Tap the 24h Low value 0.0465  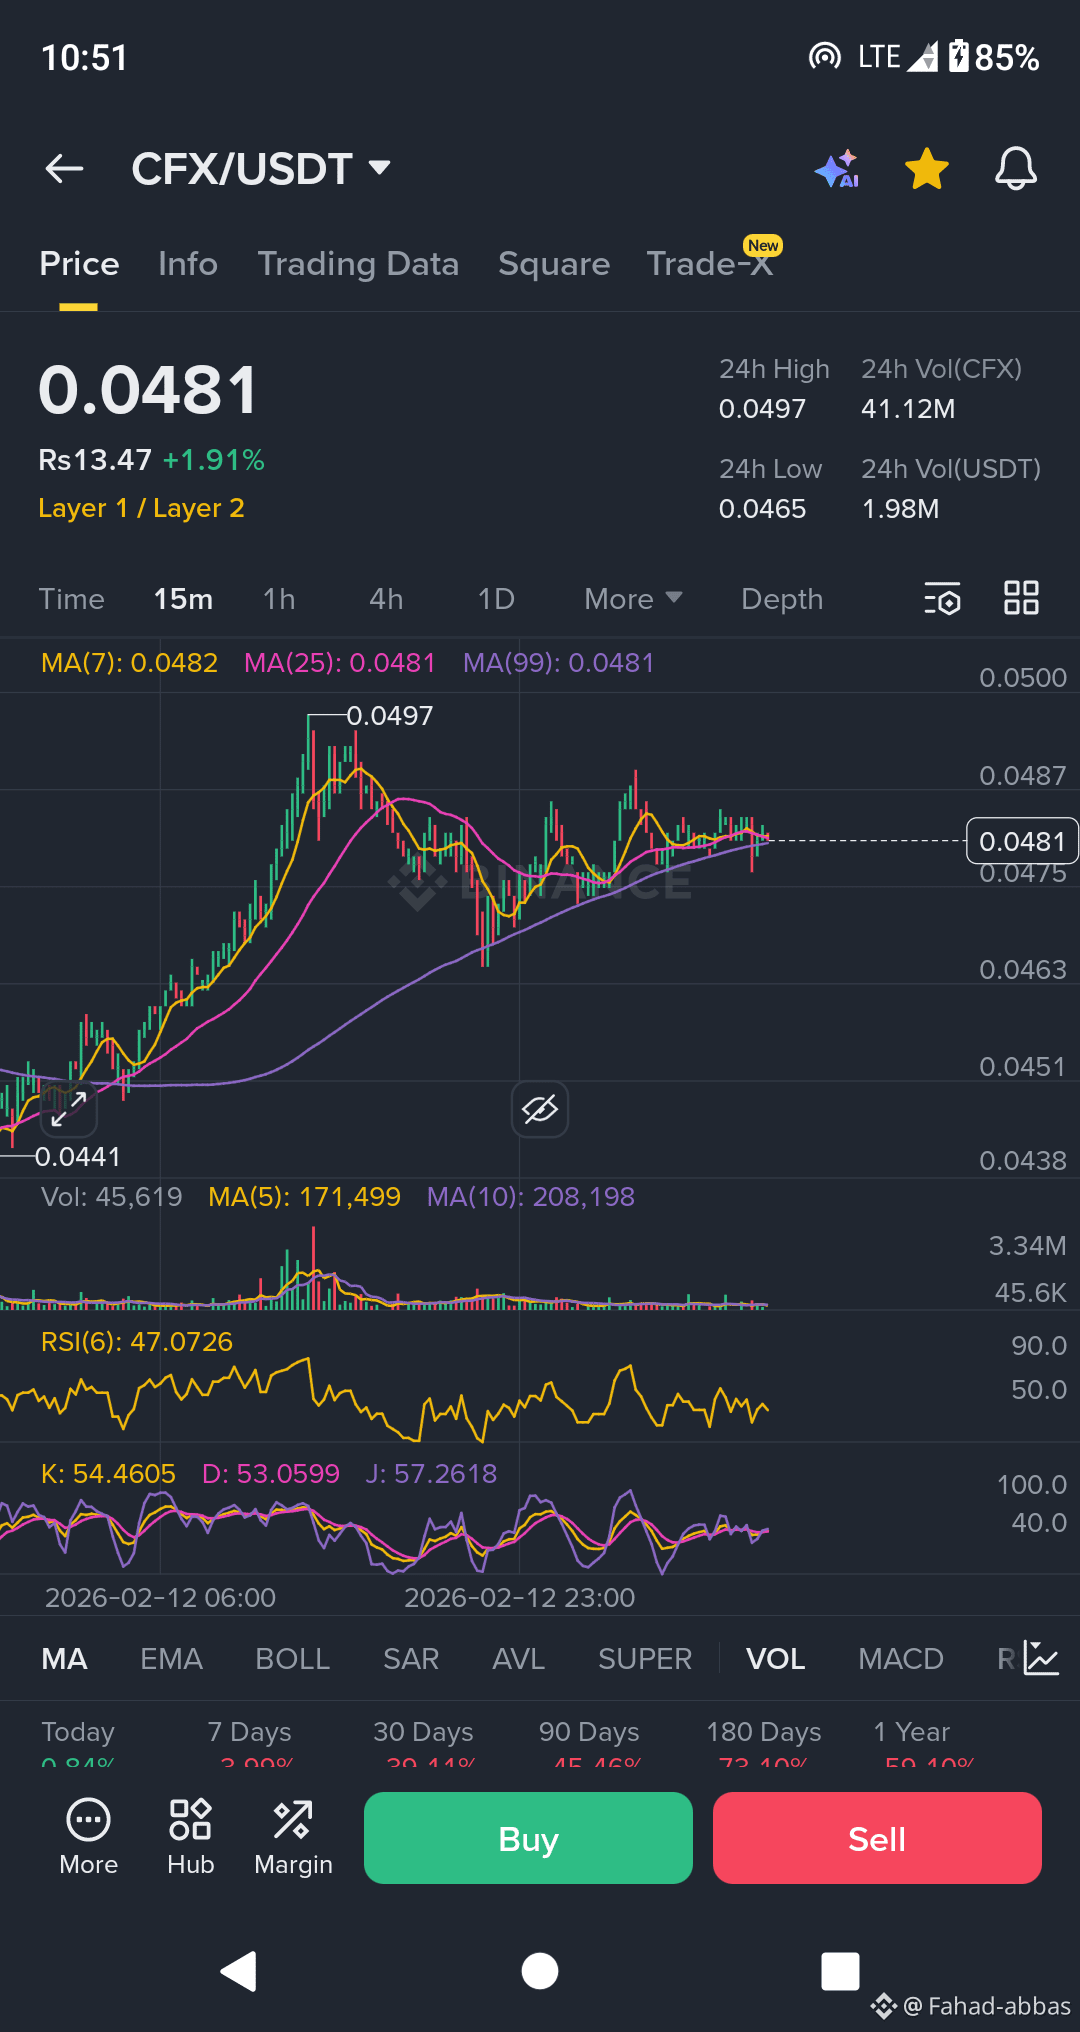pyautogui.click(x=762, y=509)
